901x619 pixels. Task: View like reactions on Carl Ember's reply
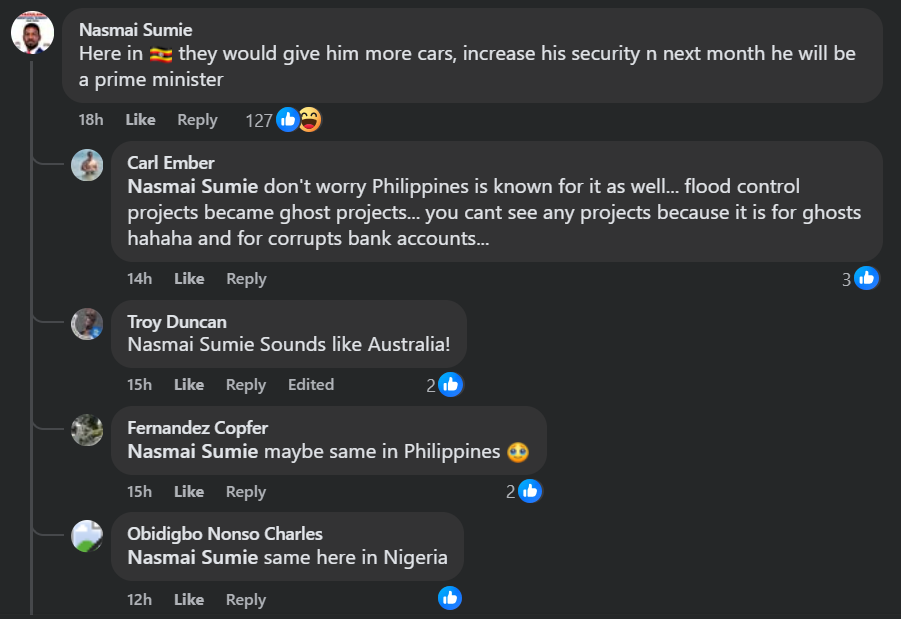pos(866,278)
